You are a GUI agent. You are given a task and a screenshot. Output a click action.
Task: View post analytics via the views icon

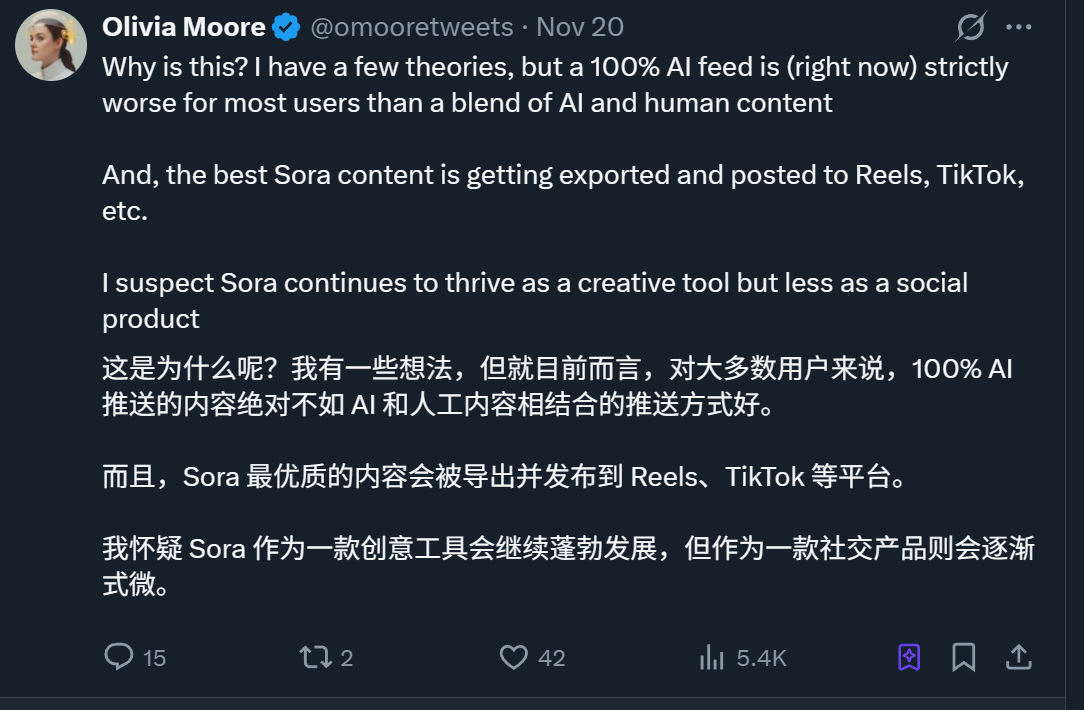712,657
